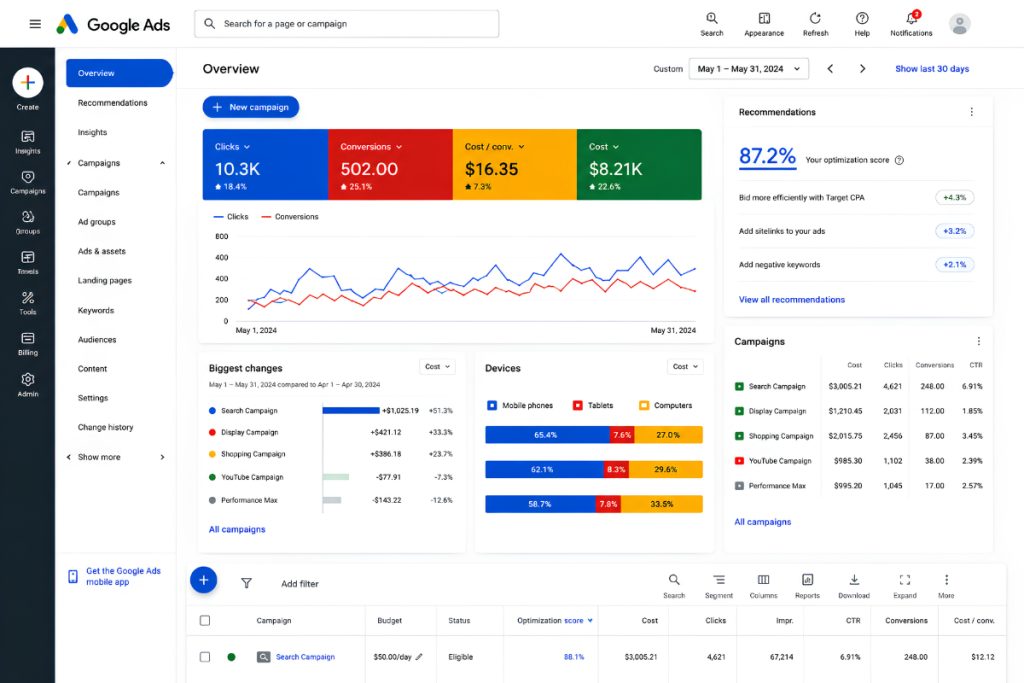Image resolution: width=1024 pixels, height=683 pixels.
Task: Open Search Campaign link in table
Action: click(305, 657)
